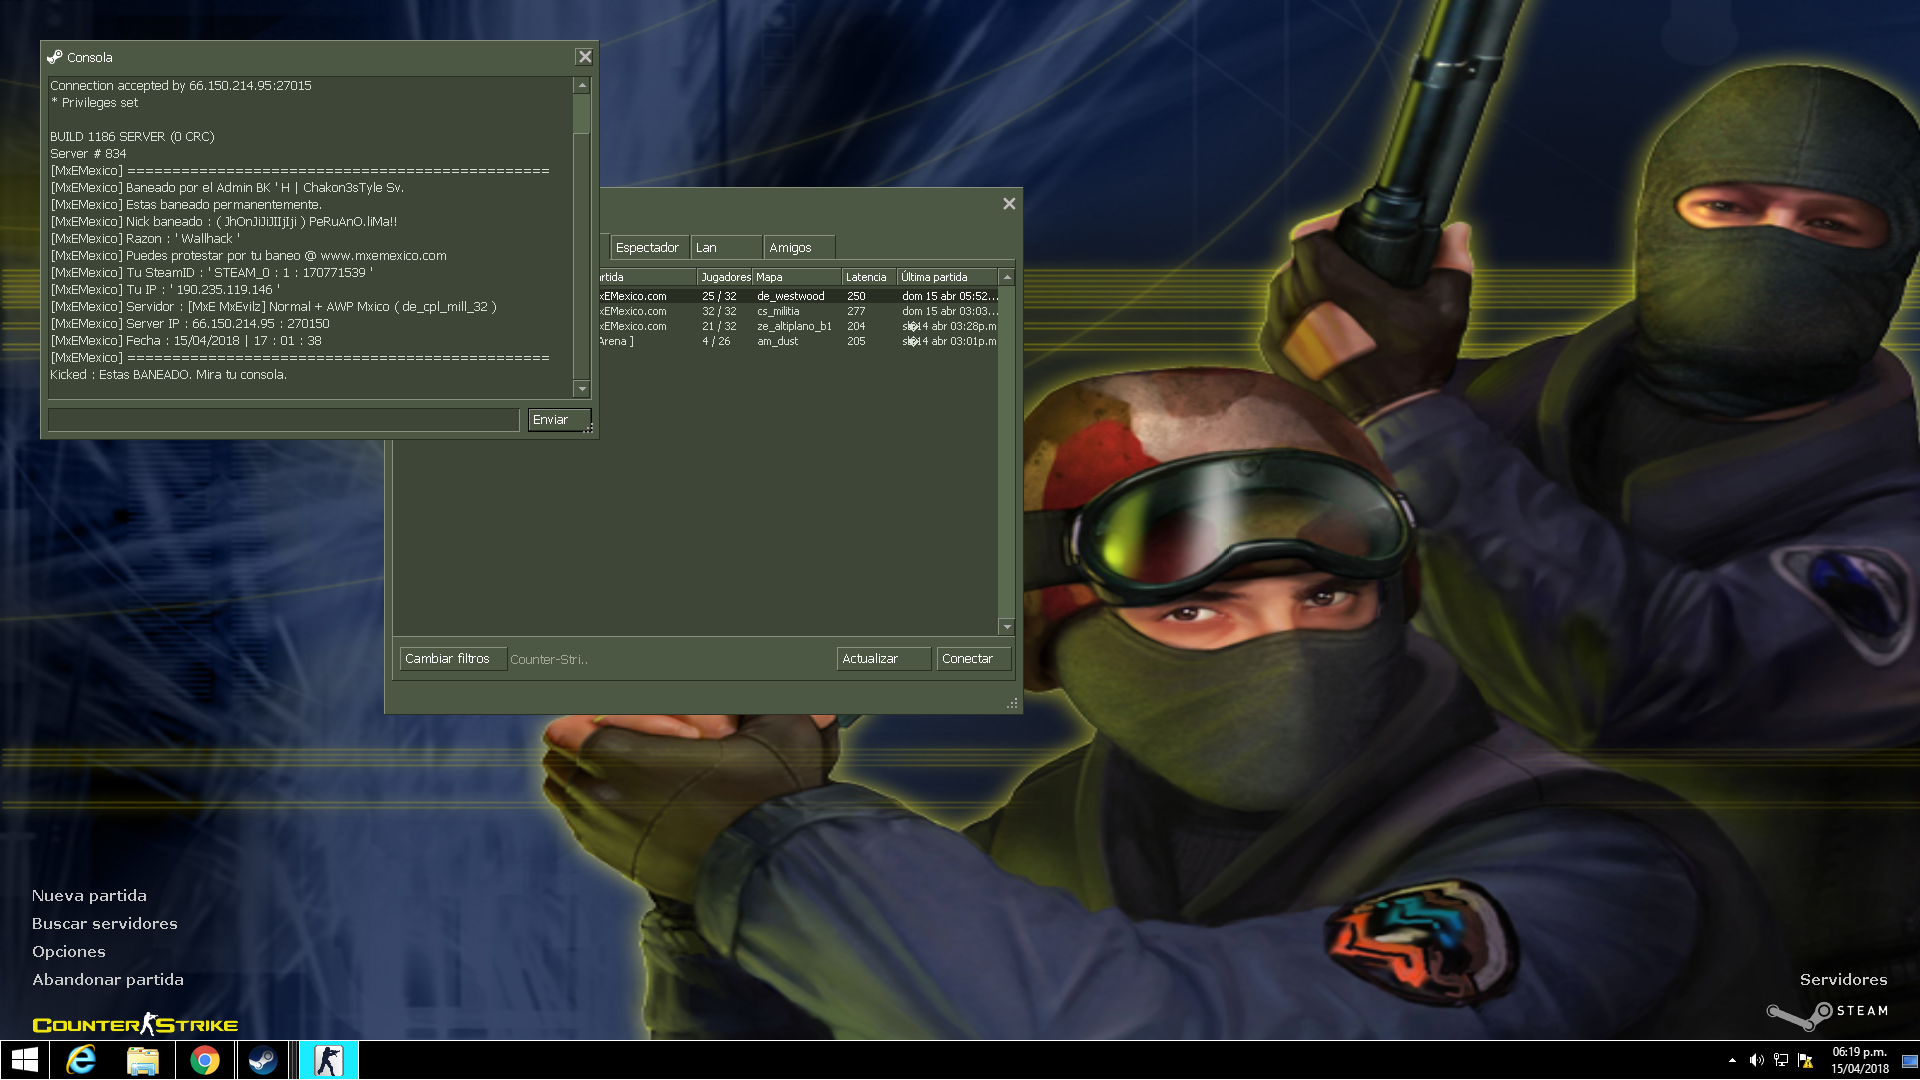Click the console scrollbar thumb
Viewport: 1920px width, 1080px height.
[582, 114]
